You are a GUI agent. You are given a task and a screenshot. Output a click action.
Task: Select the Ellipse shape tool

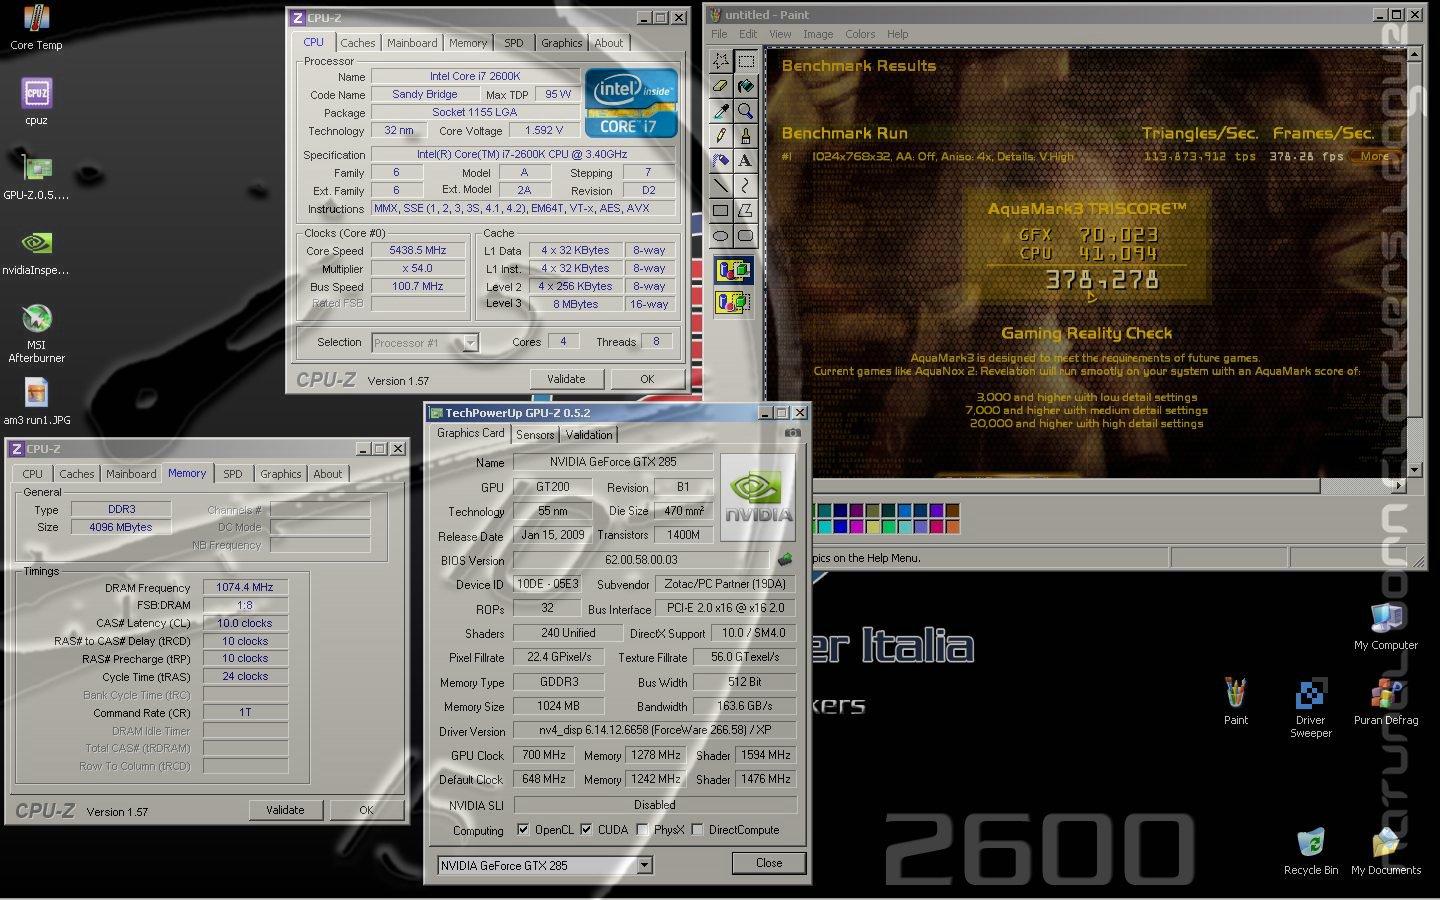coord(720,236)
